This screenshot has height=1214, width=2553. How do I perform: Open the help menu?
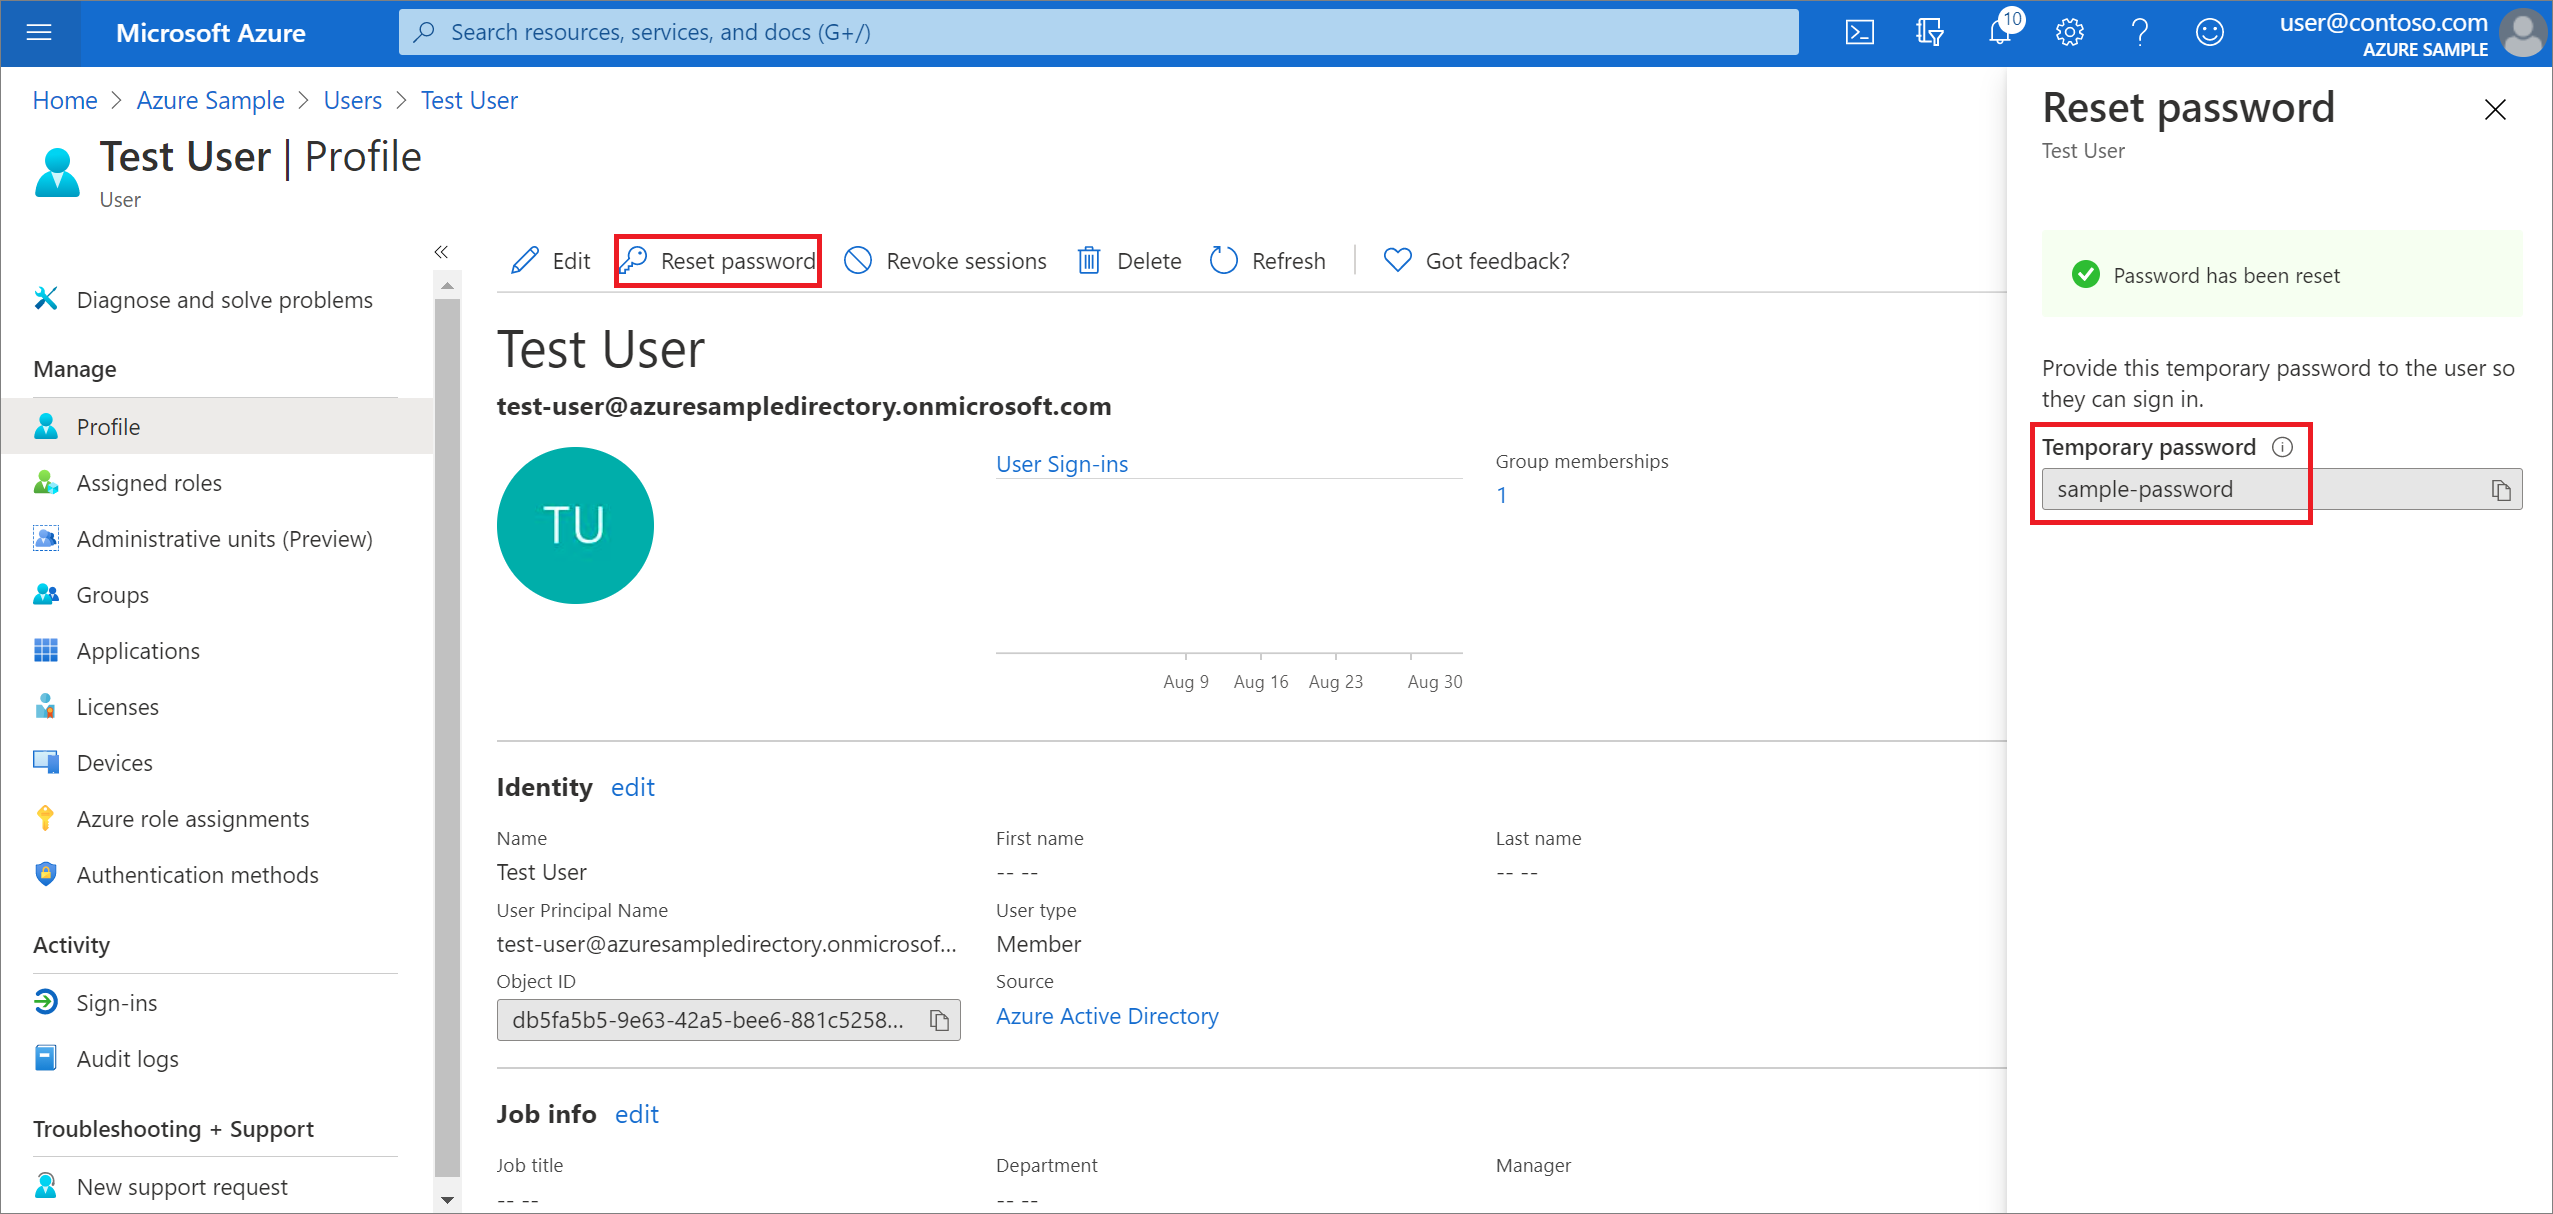click(2140, 32)
